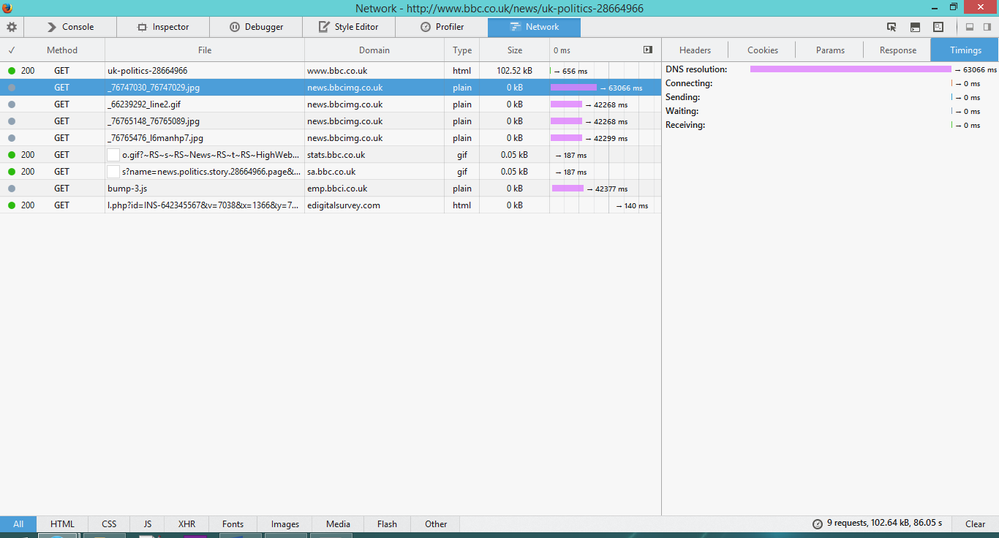Select the uk-politics-28664966 request row

[x=330, y=71]
